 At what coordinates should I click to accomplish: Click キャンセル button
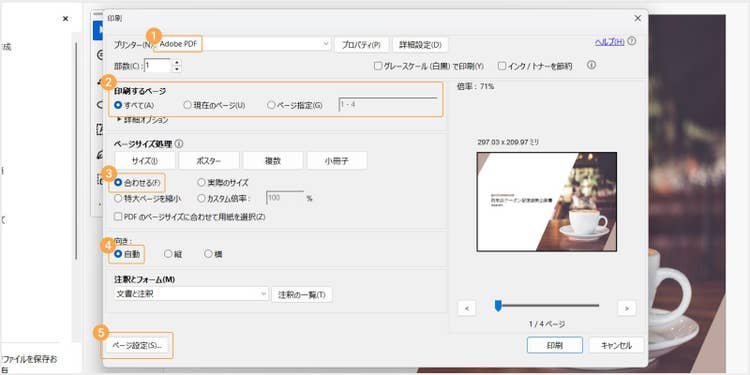(x=616, y=345)
